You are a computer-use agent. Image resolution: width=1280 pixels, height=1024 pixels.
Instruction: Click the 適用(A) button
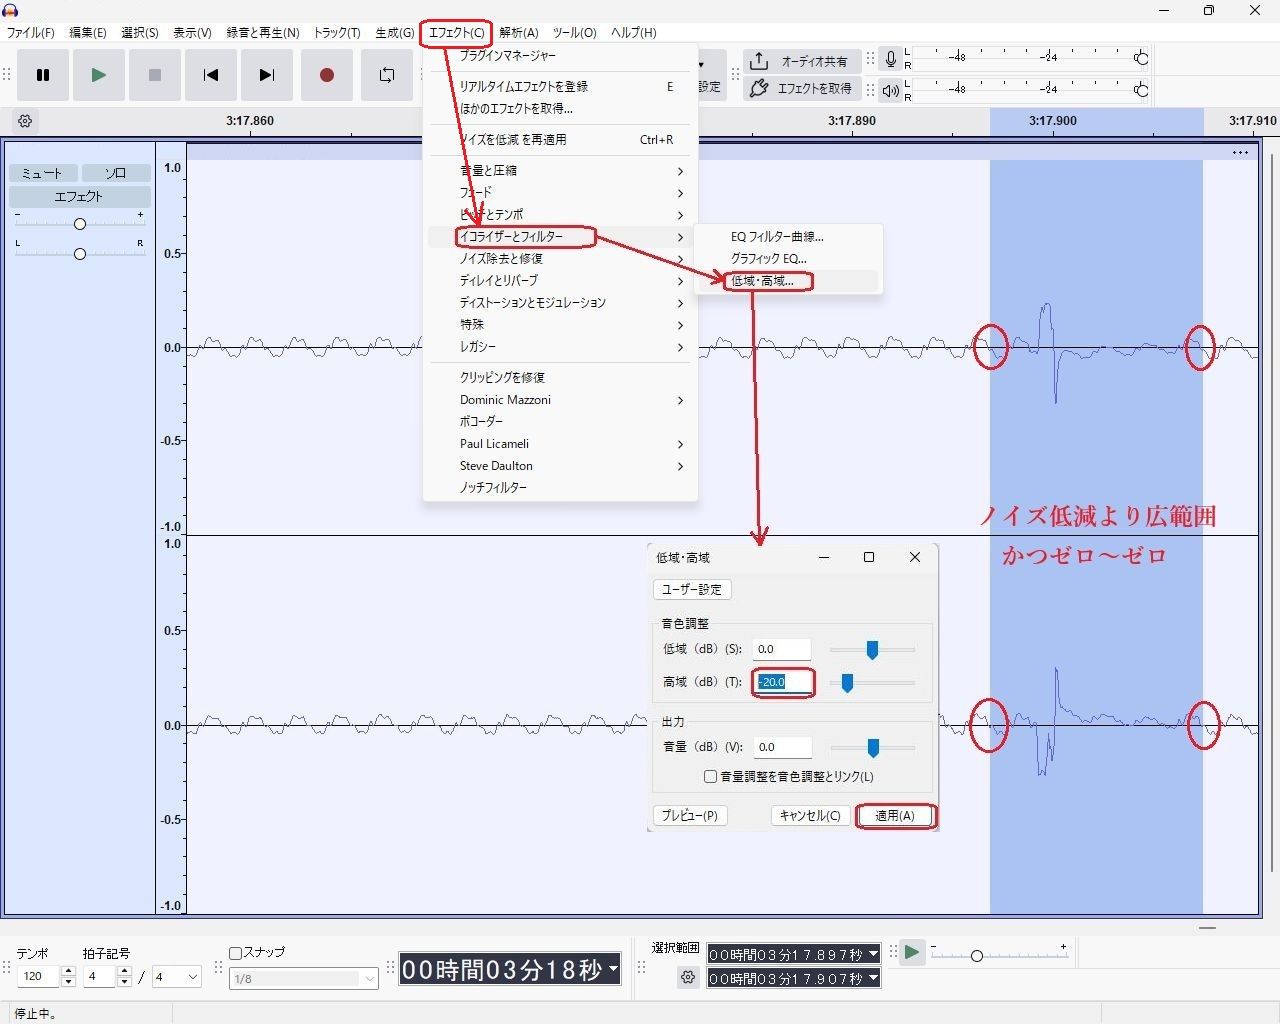895,815
